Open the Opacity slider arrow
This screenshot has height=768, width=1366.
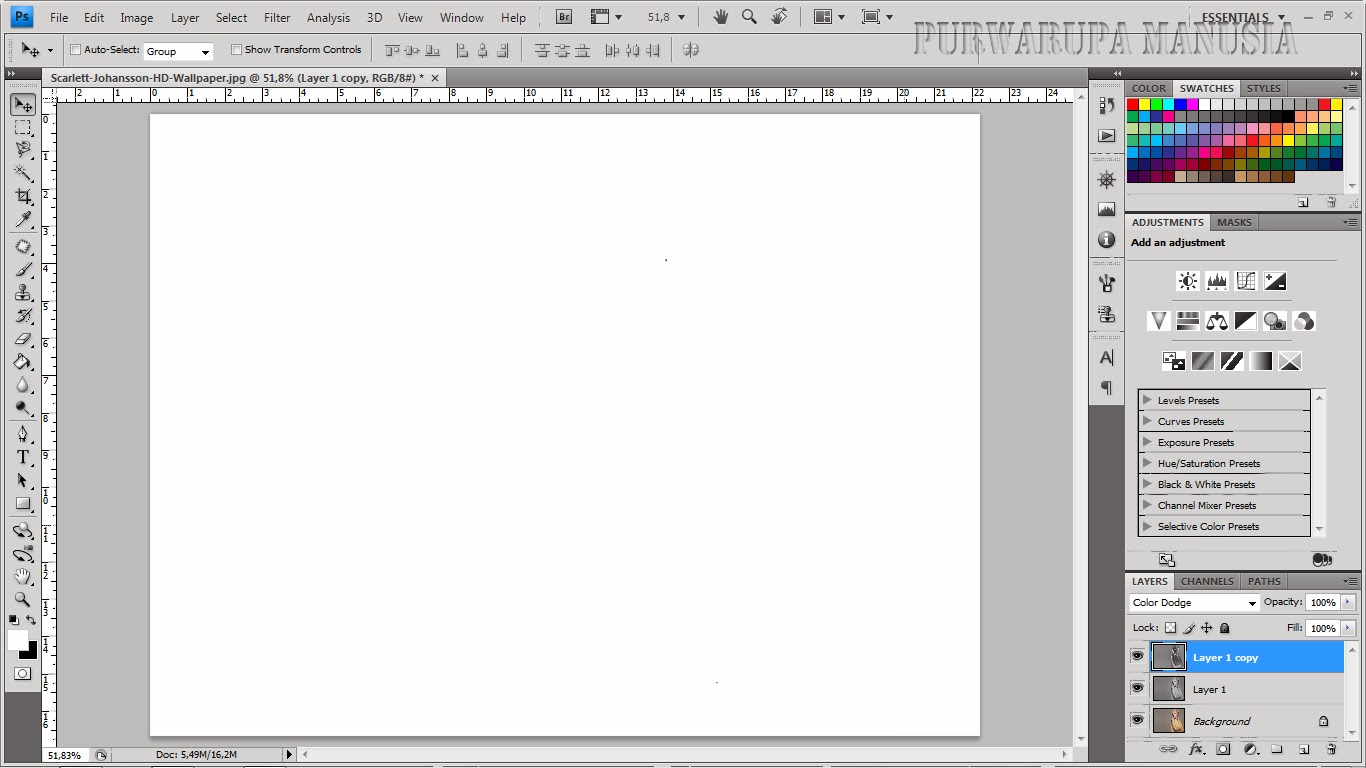pos(1348,602)
